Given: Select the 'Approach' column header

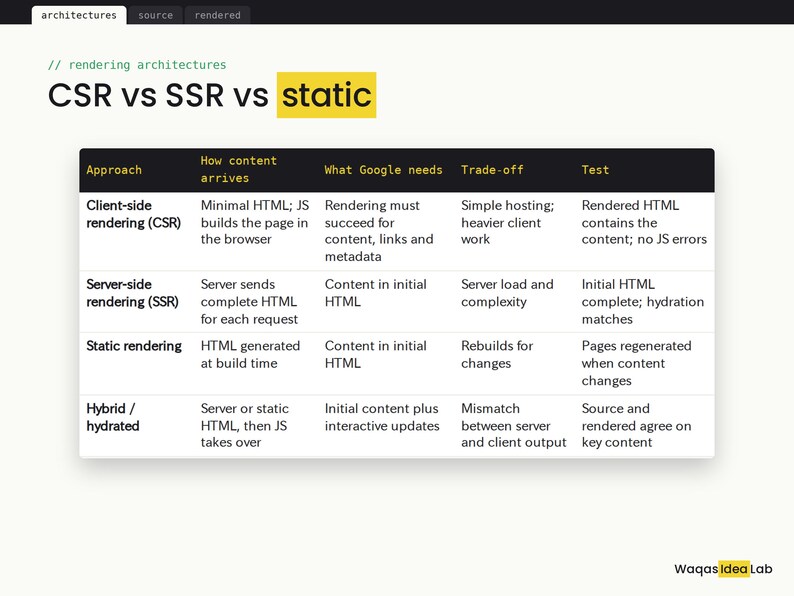Looking at the screenshot, I should click(x=114, y=170).
